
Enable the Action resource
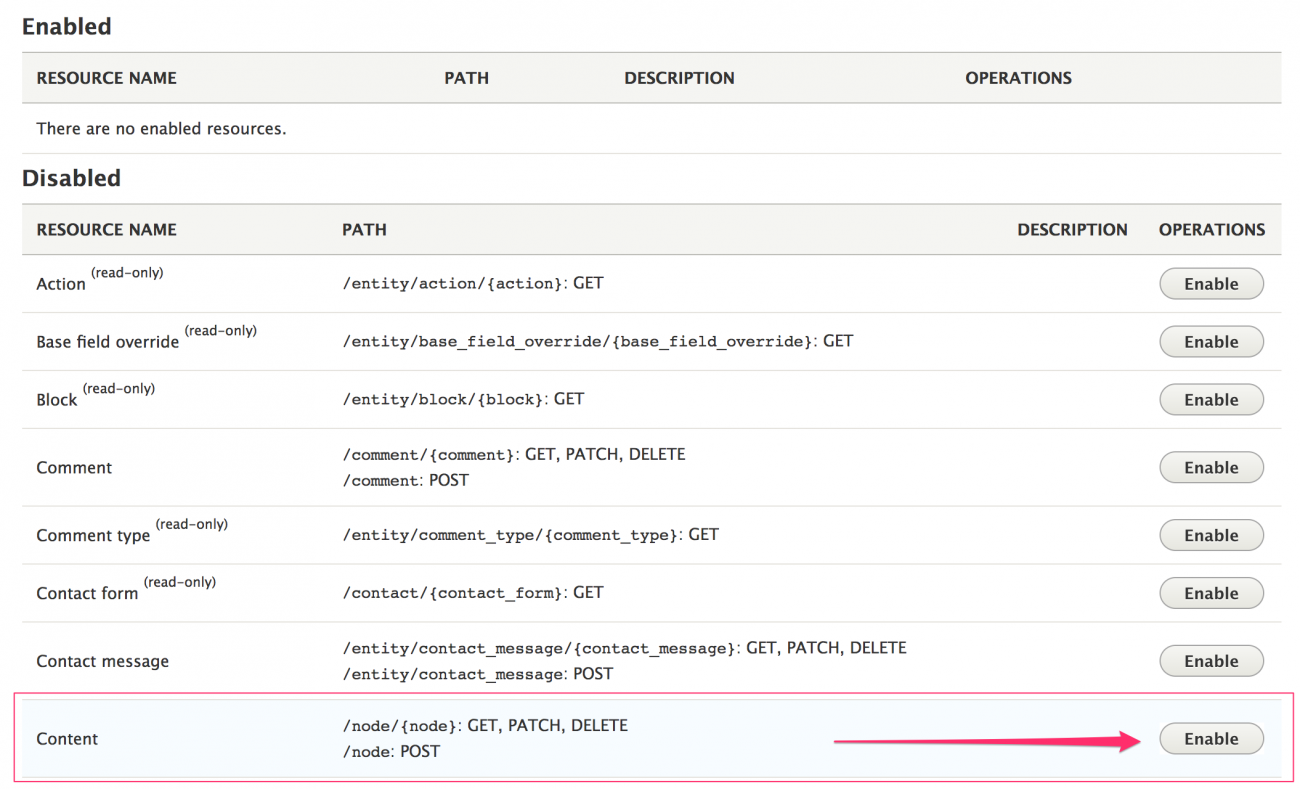pyautogui.click(x=1211, y=284)
